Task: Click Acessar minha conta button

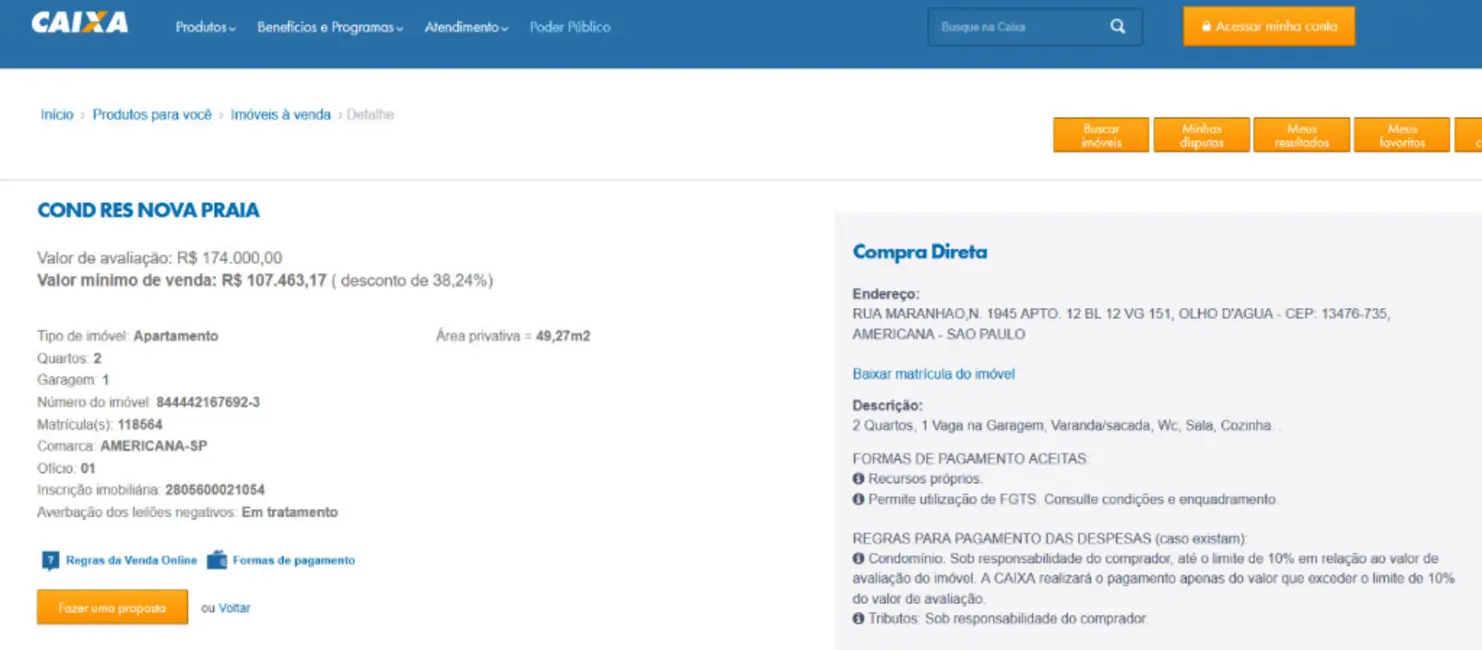Action: point(1268,27)
